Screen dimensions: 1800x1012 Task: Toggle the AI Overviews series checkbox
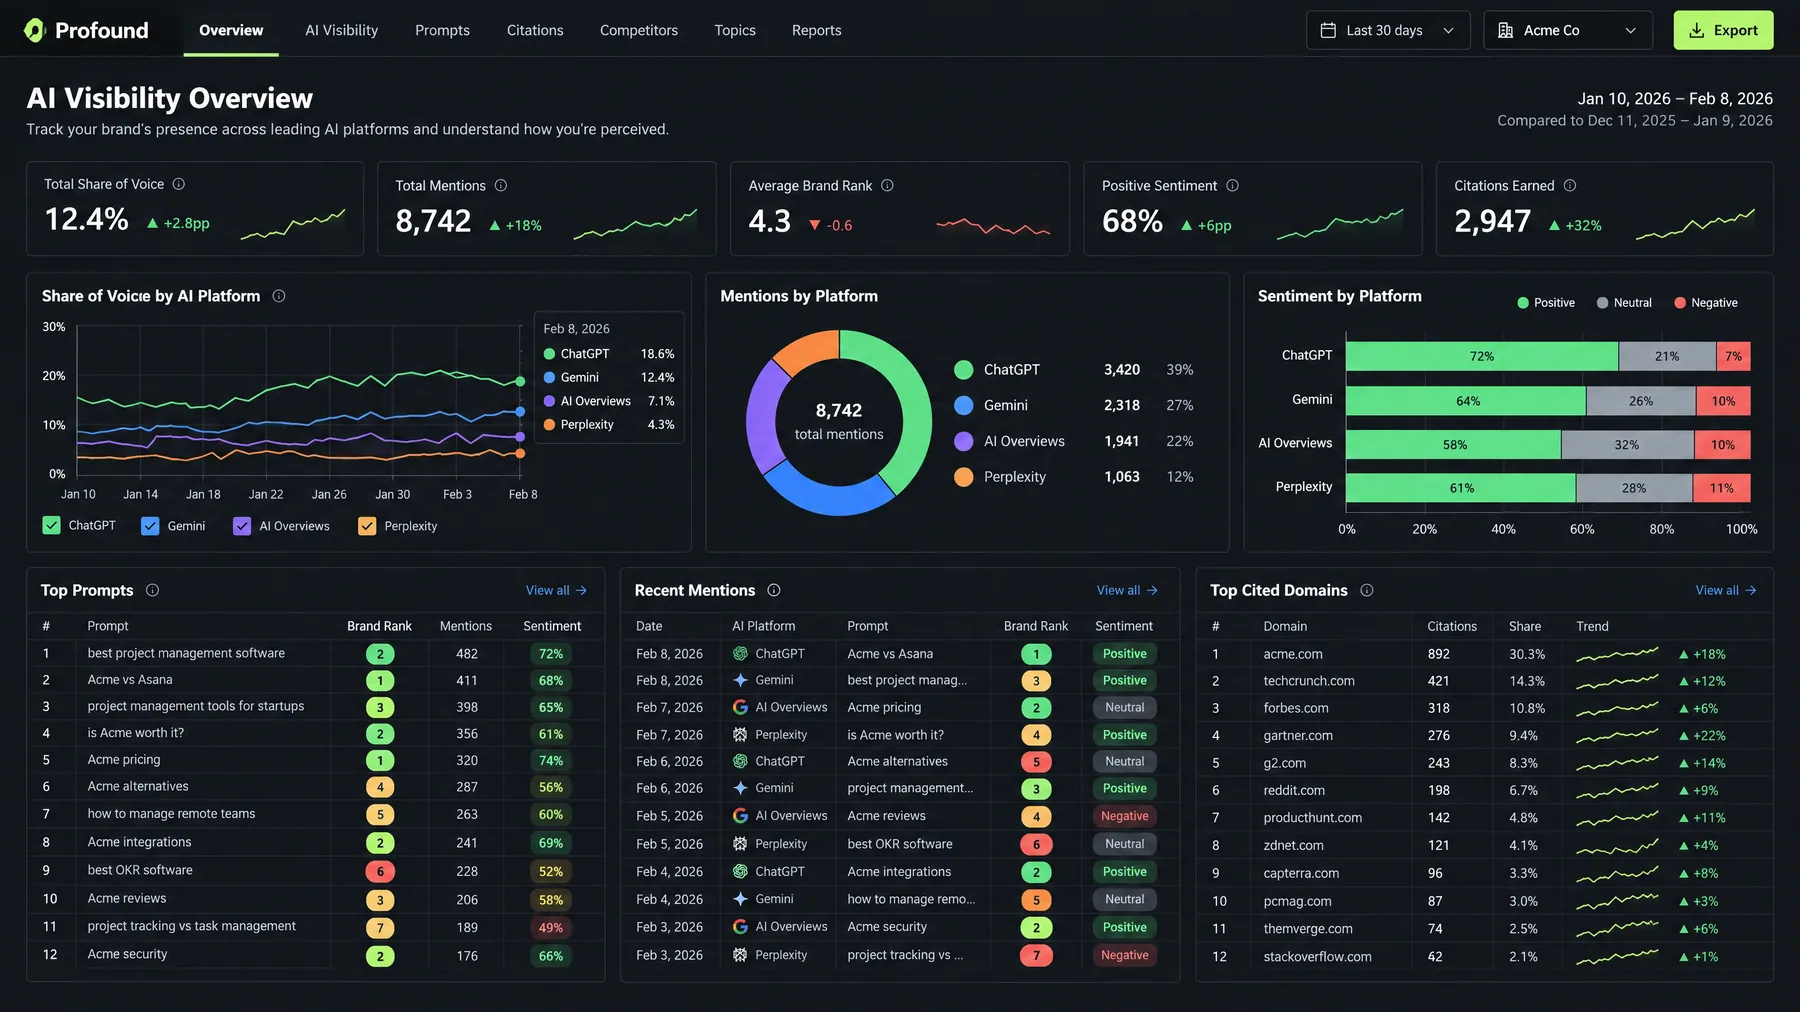[x=242, y=526]
